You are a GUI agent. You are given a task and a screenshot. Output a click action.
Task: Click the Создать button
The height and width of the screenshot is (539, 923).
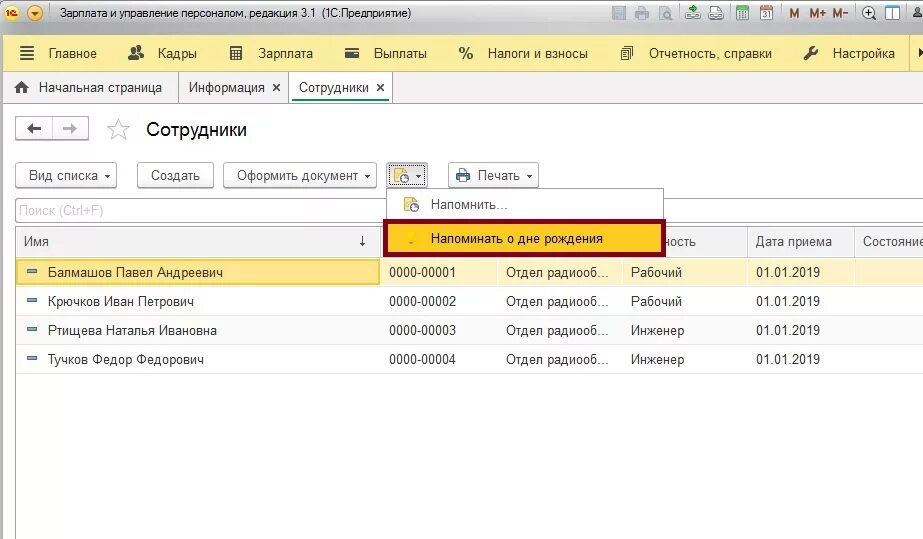175,175
